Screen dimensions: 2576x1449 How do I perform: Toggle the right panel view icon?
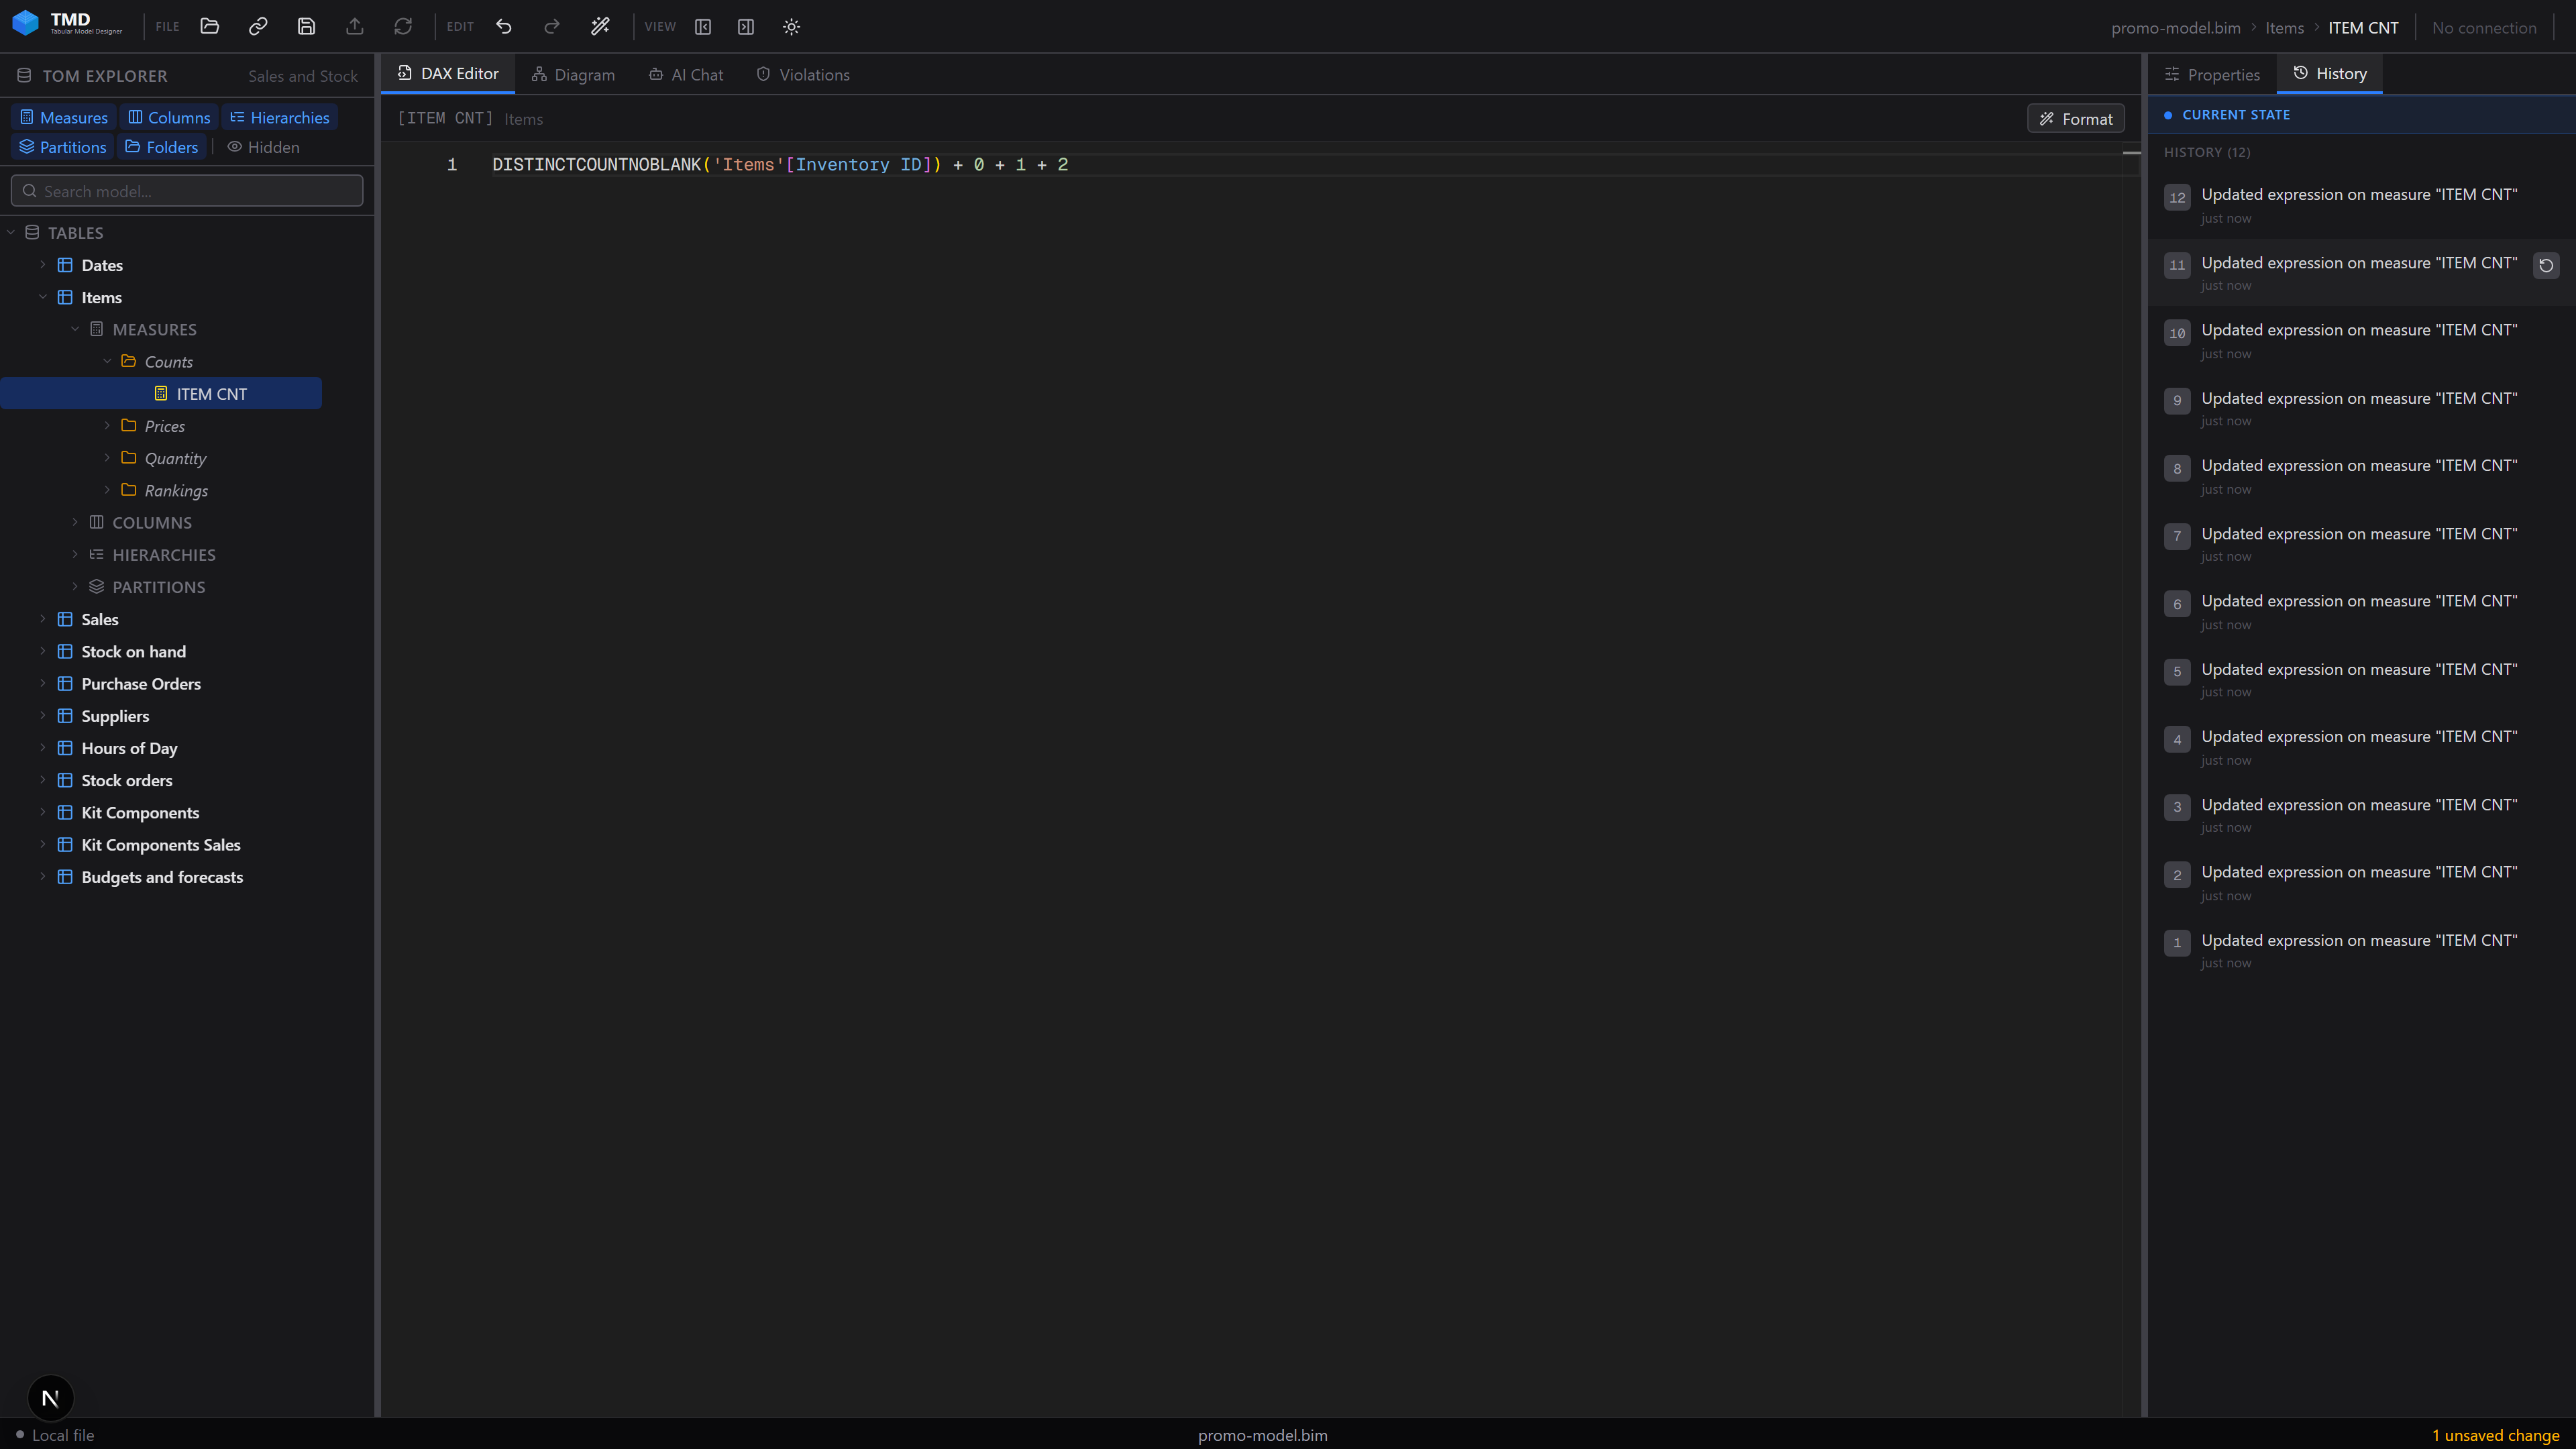tap(746, 27)
